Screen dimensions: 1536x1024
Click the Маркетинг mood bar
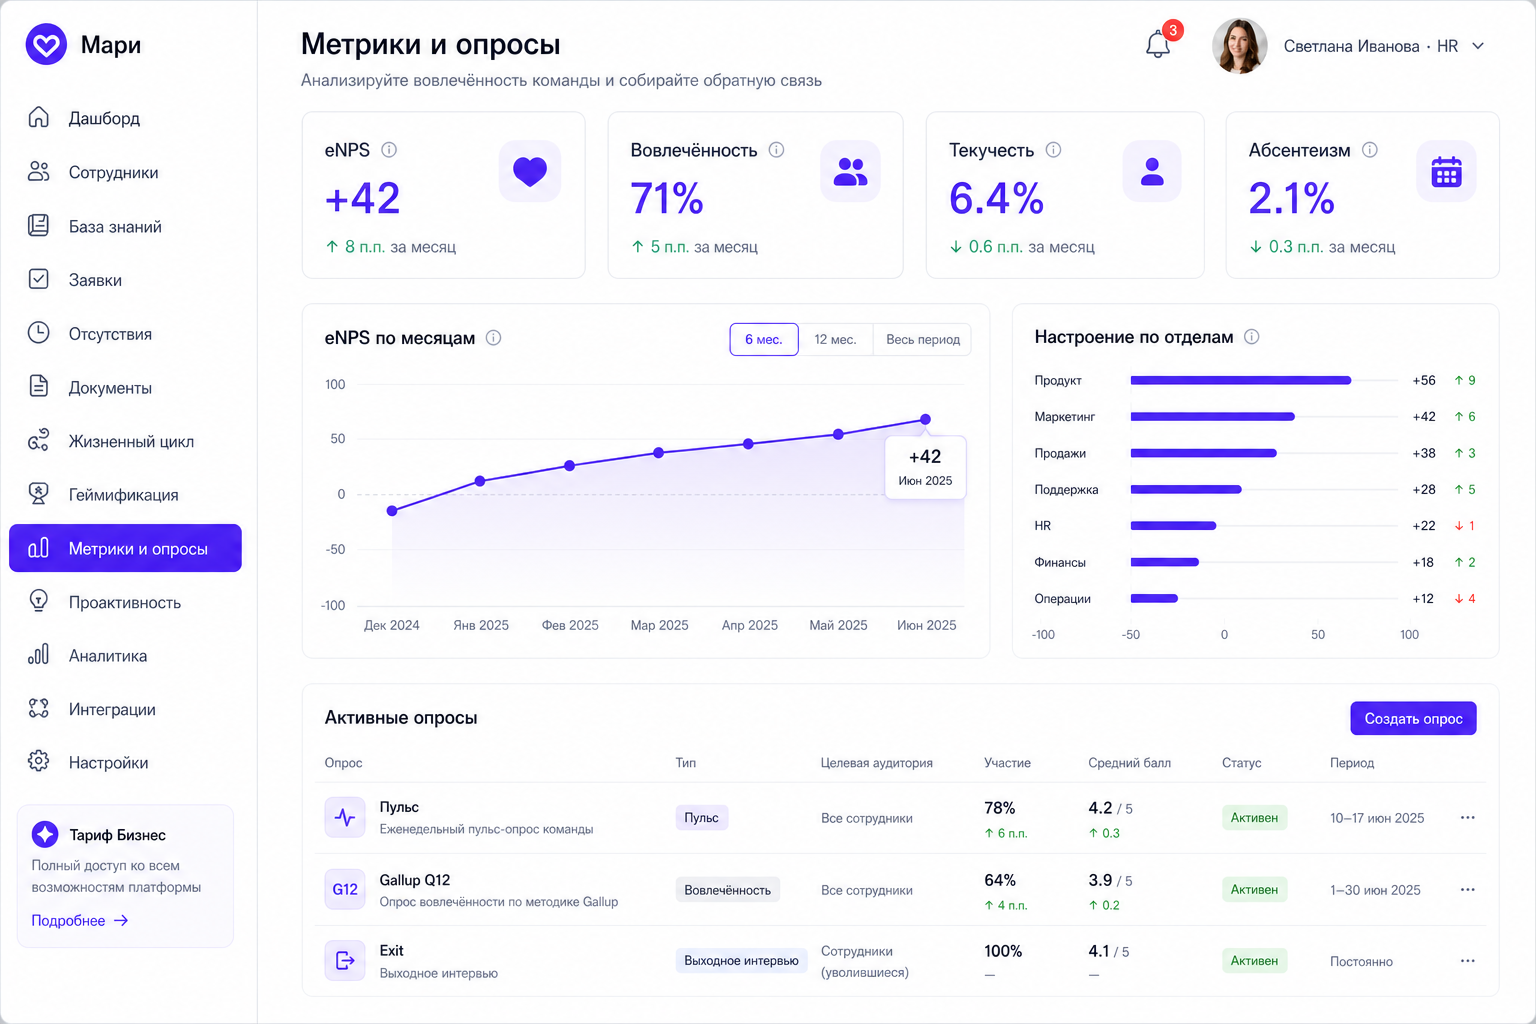[1212, 416]
